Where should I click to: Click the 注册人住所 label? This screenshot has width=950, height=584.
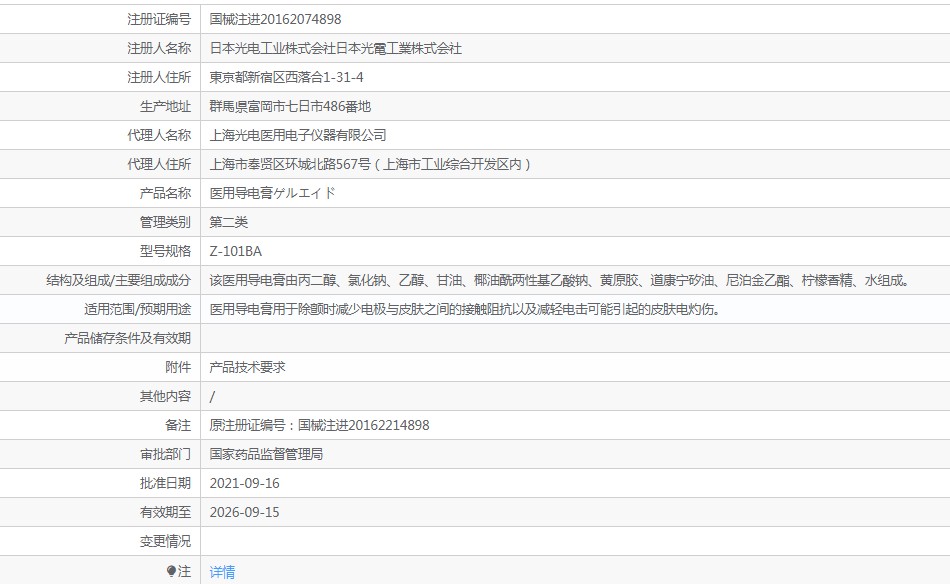pos(159,78)
